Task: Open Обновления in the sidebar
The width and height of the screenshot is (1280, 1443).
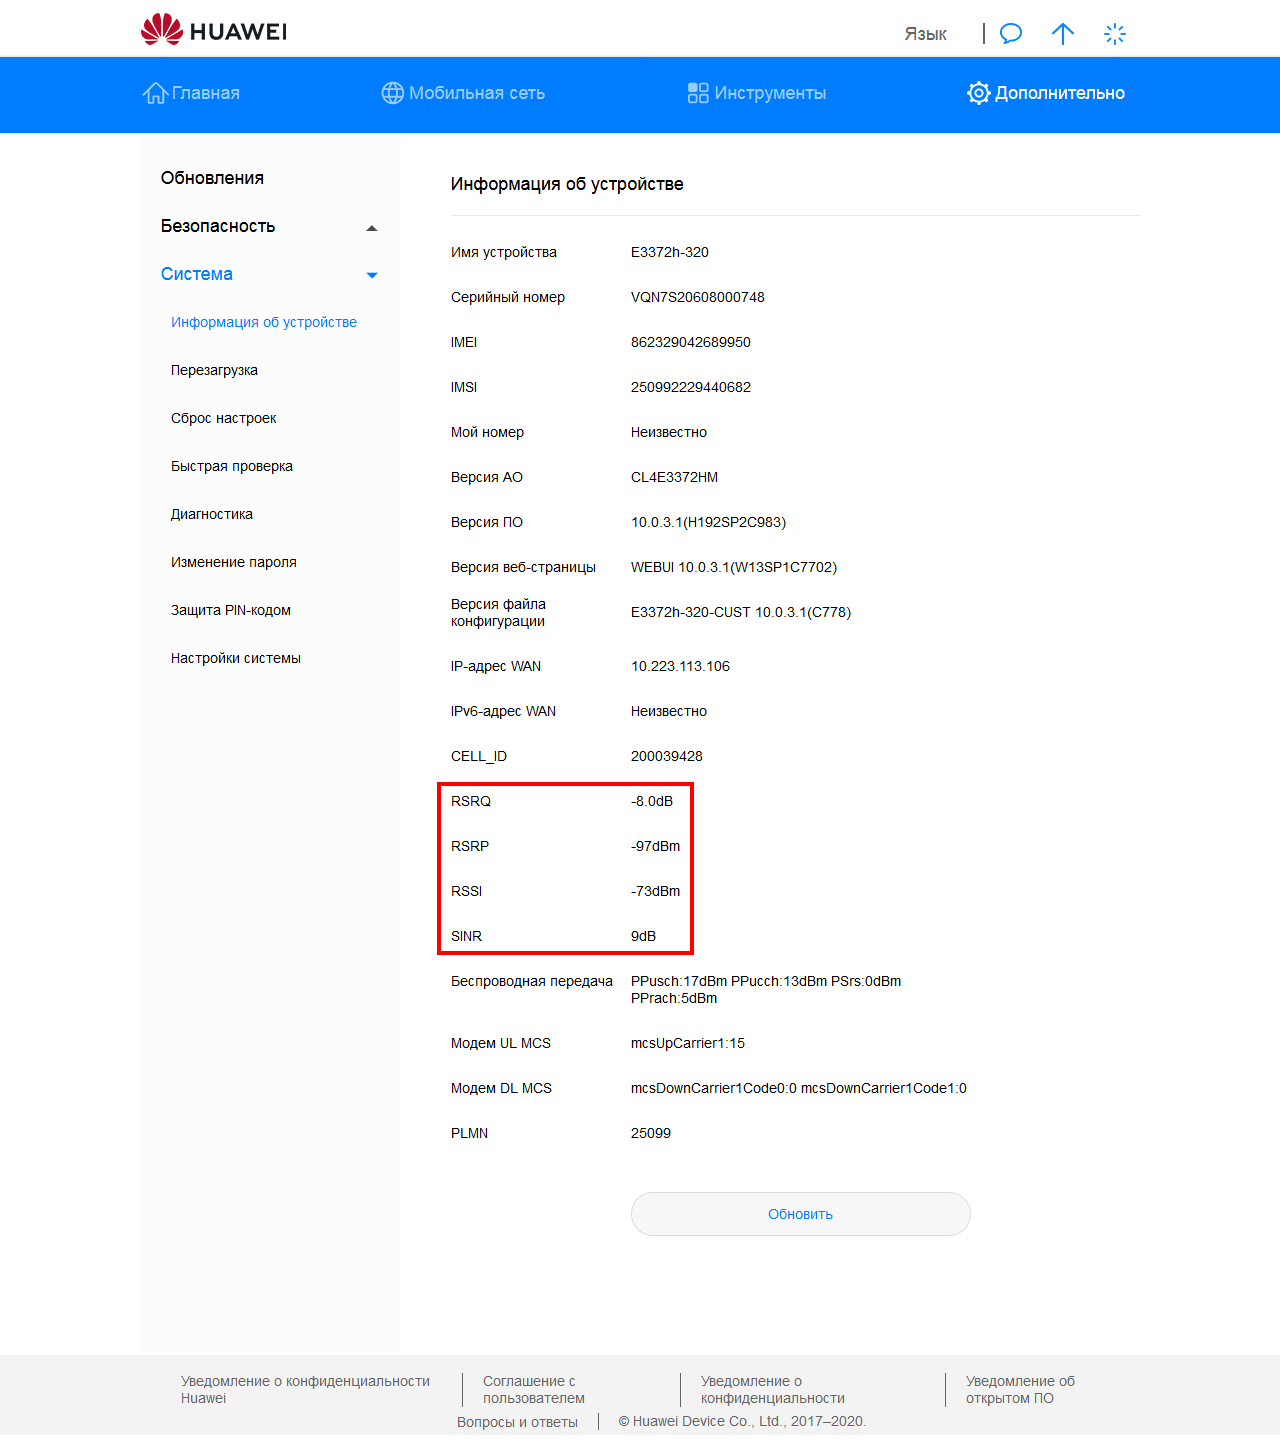Action: [212, 178]
